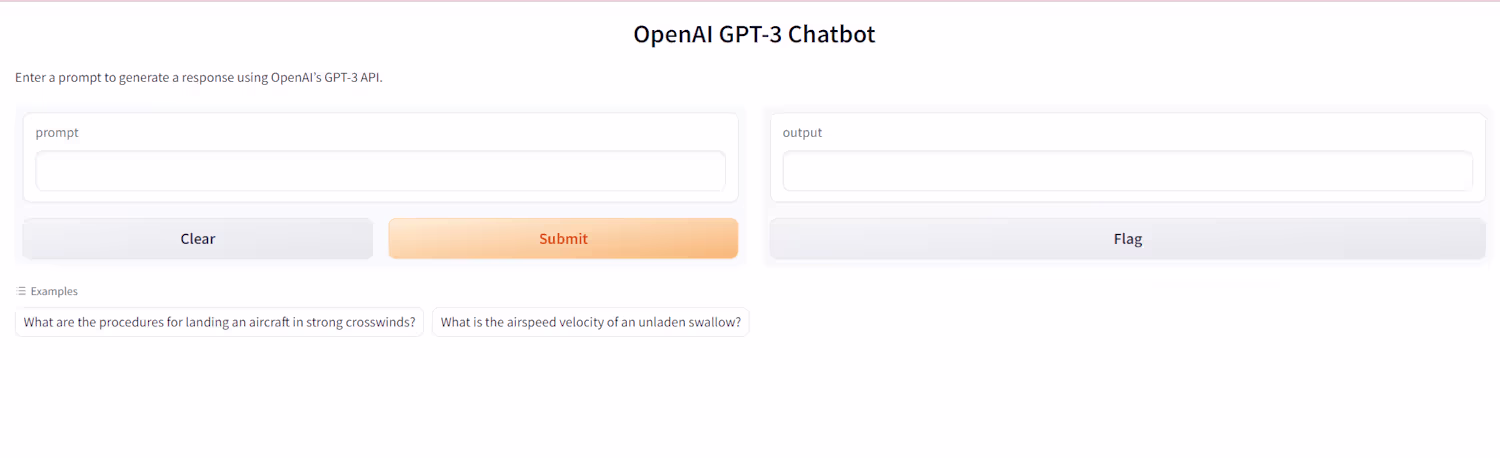Select the aircraft crosswinds landing example

(x=219, y=322)
